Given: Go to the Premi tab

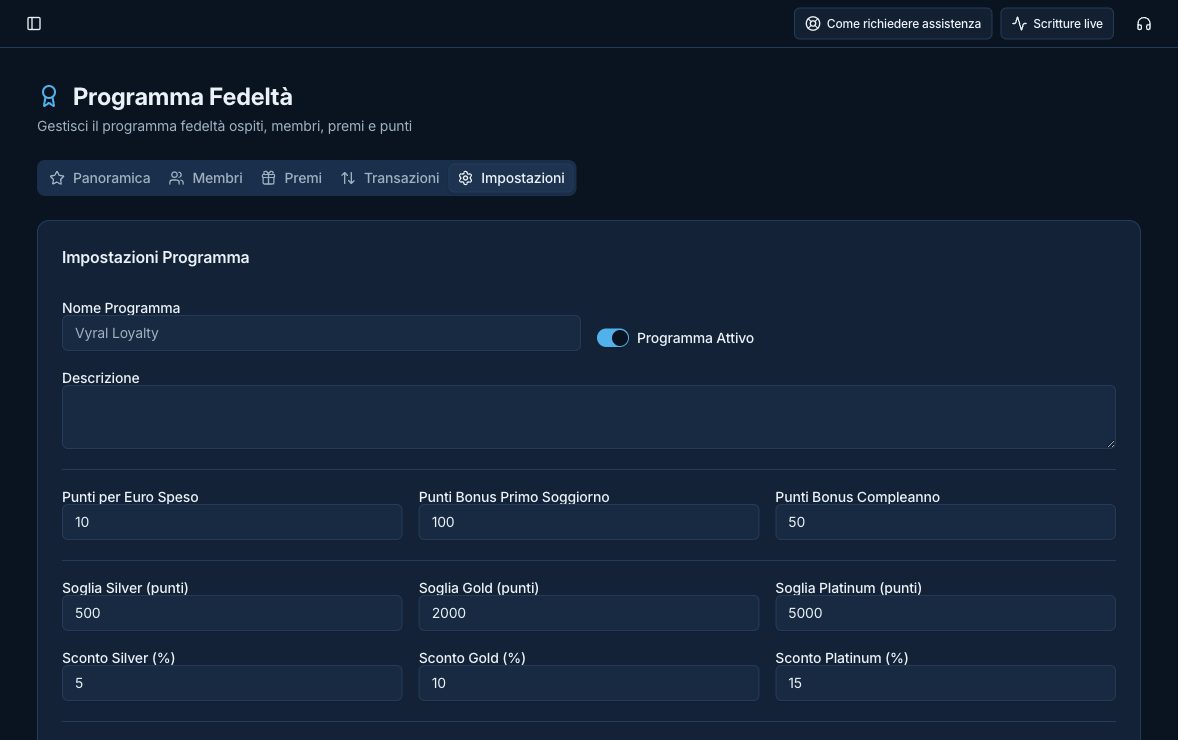Looking at the screenshot, I should 291,178.
